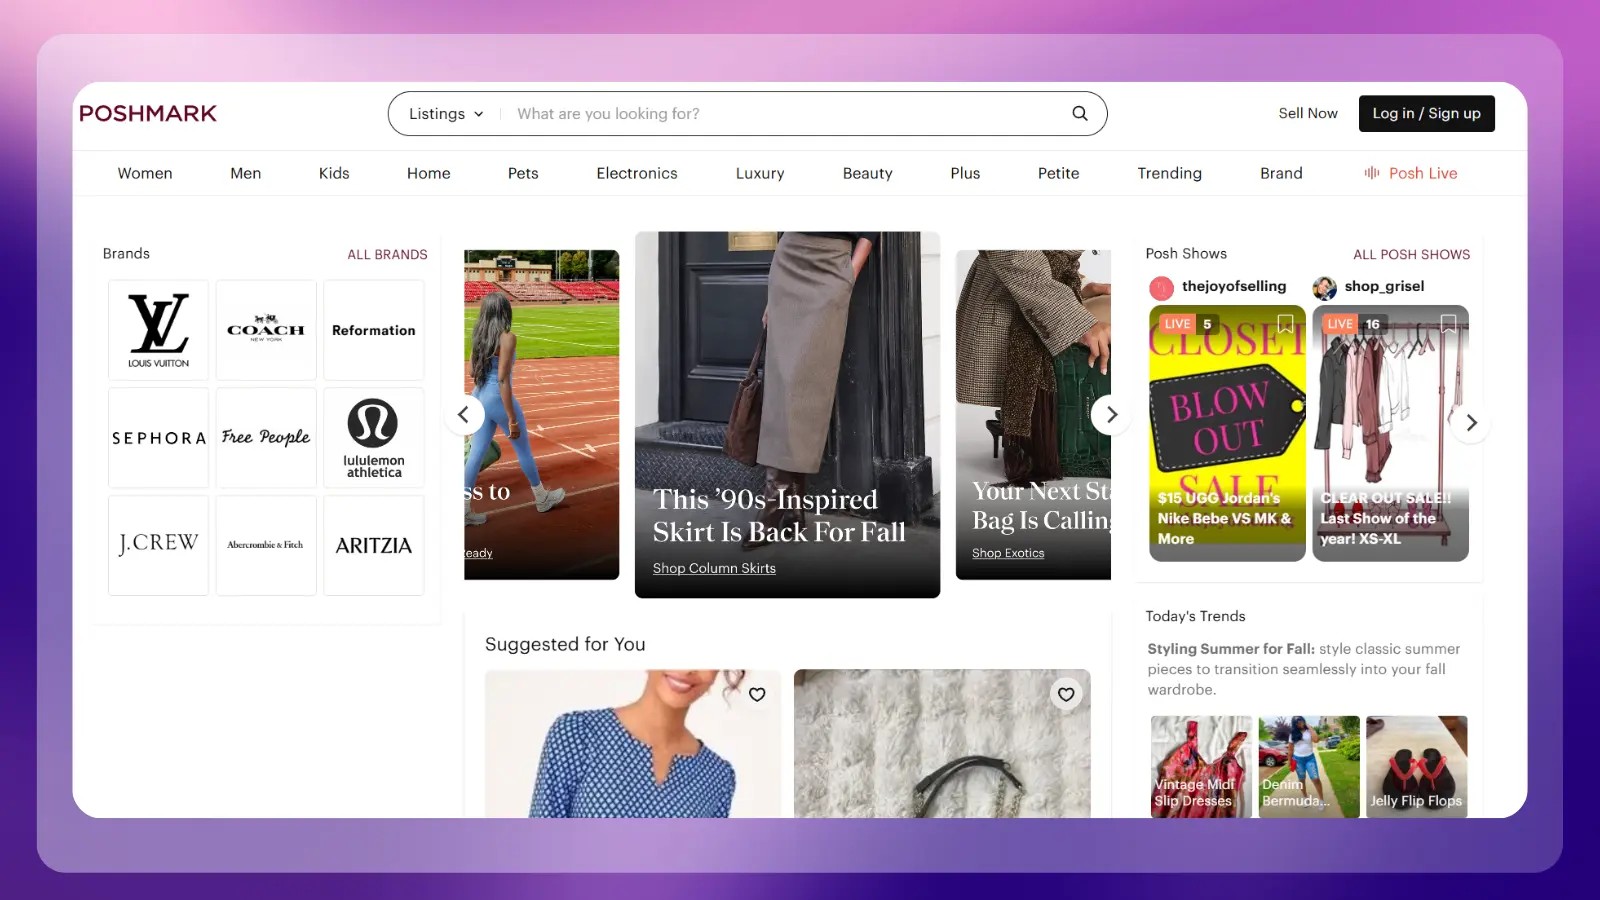Click thejoyofselling profile avatar
Screen dimensions: 1600x900
(1161, 288)
